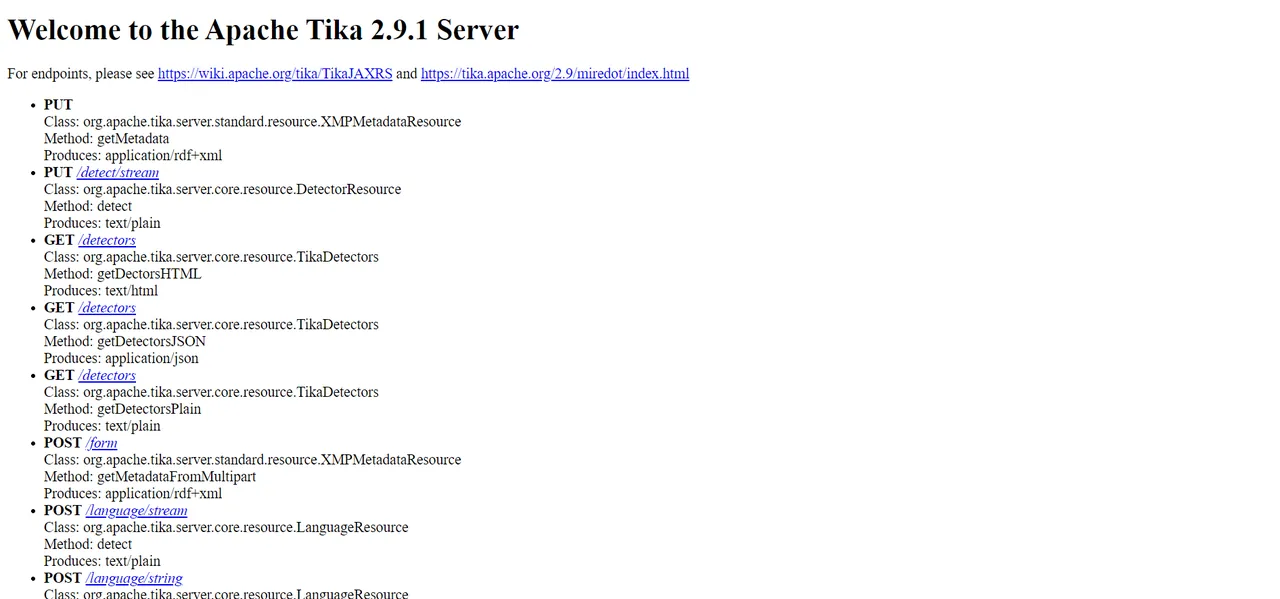Open the /language/string endpoint link
This screenshot has width=1280, height=599.
[134, 578]
